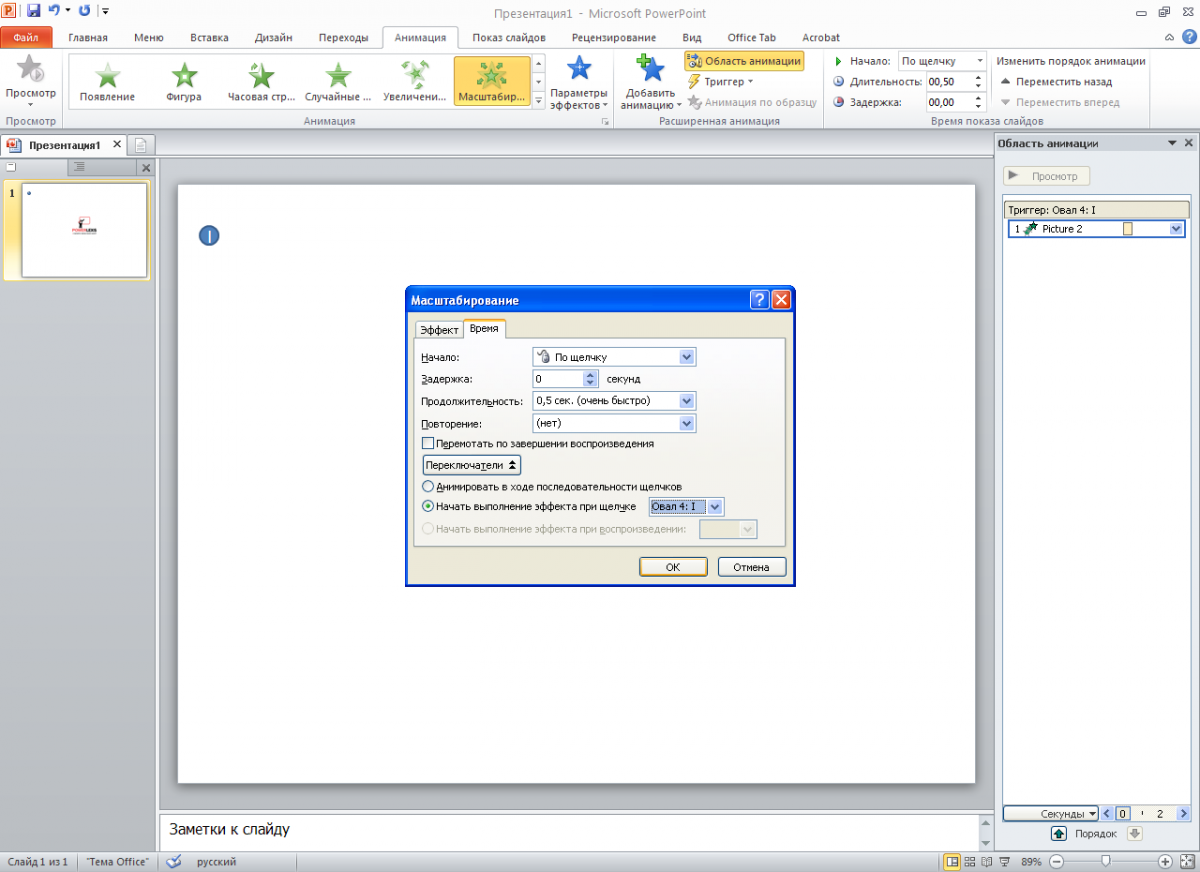Apply the Увеличение animation effect

[x=415, y=82]
